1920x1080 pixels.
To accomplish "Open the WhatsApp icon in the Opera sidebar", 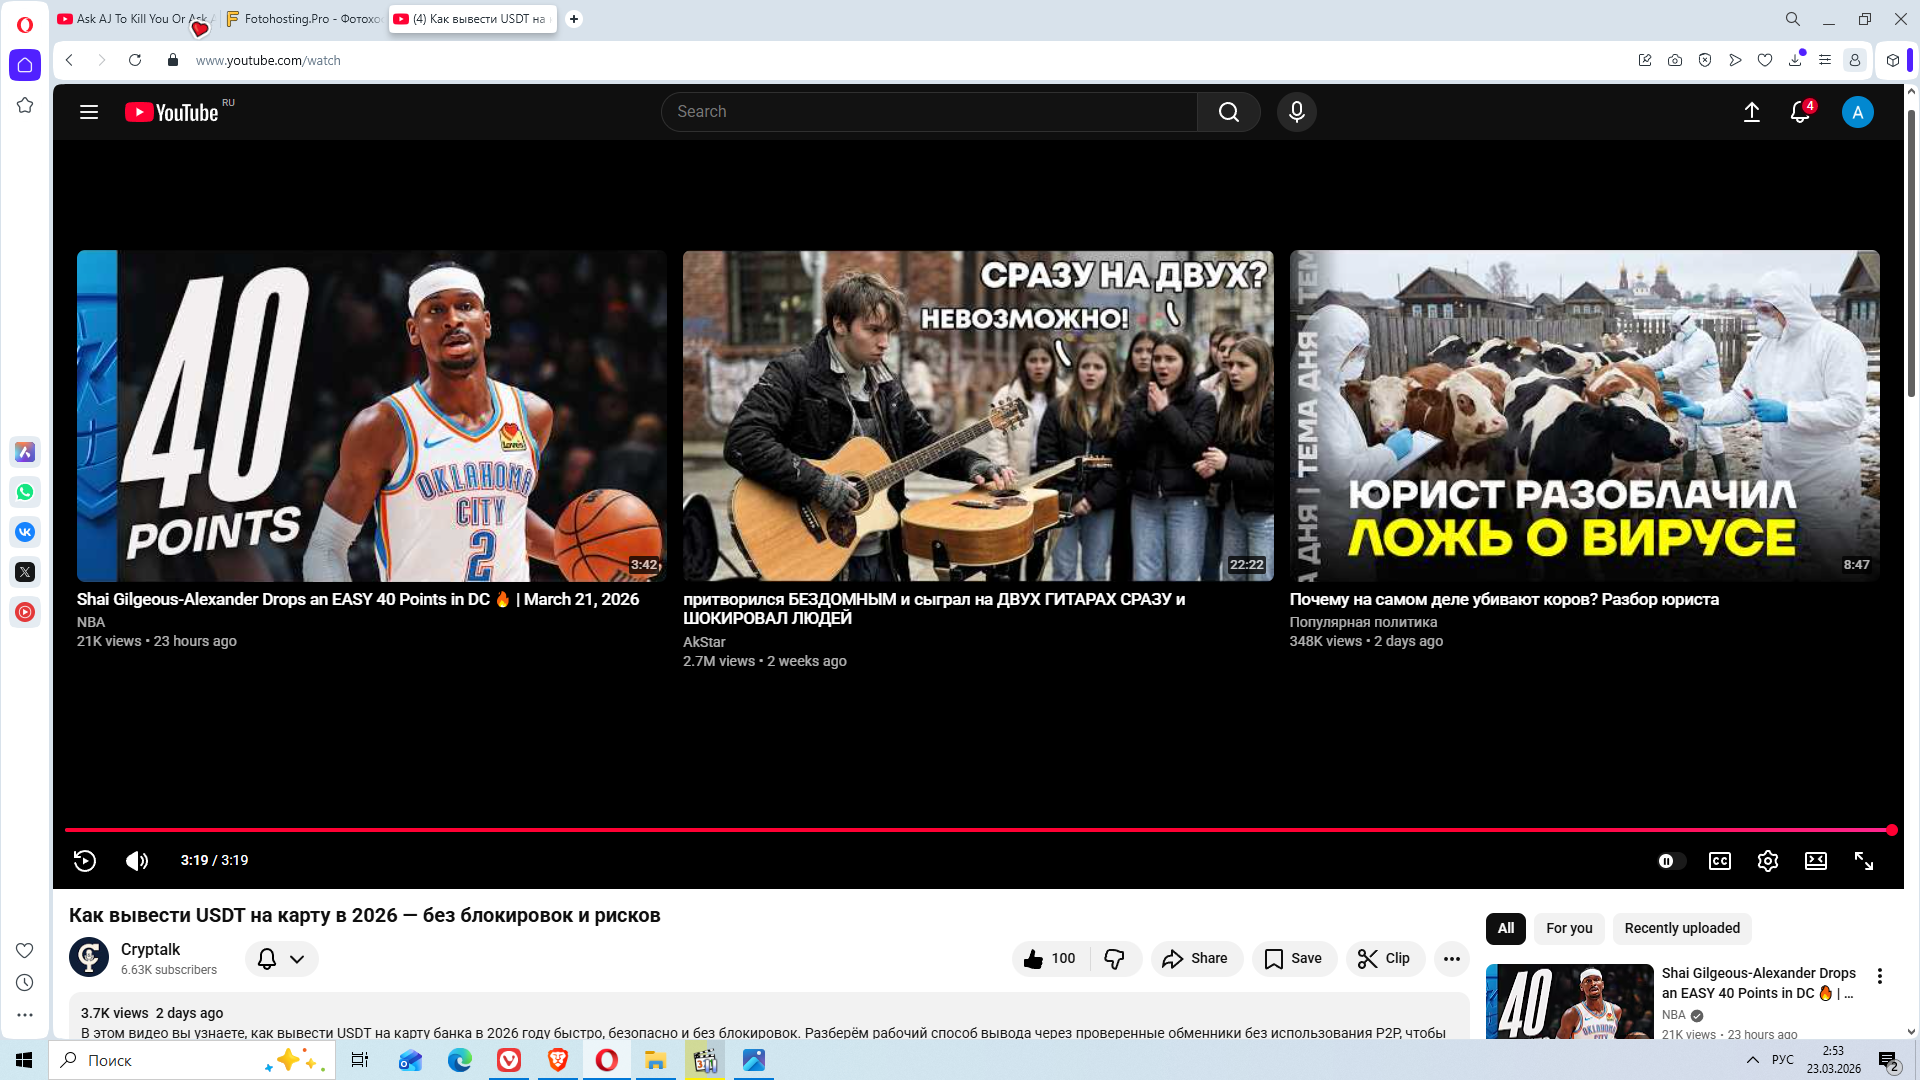I will pos(25,492).
